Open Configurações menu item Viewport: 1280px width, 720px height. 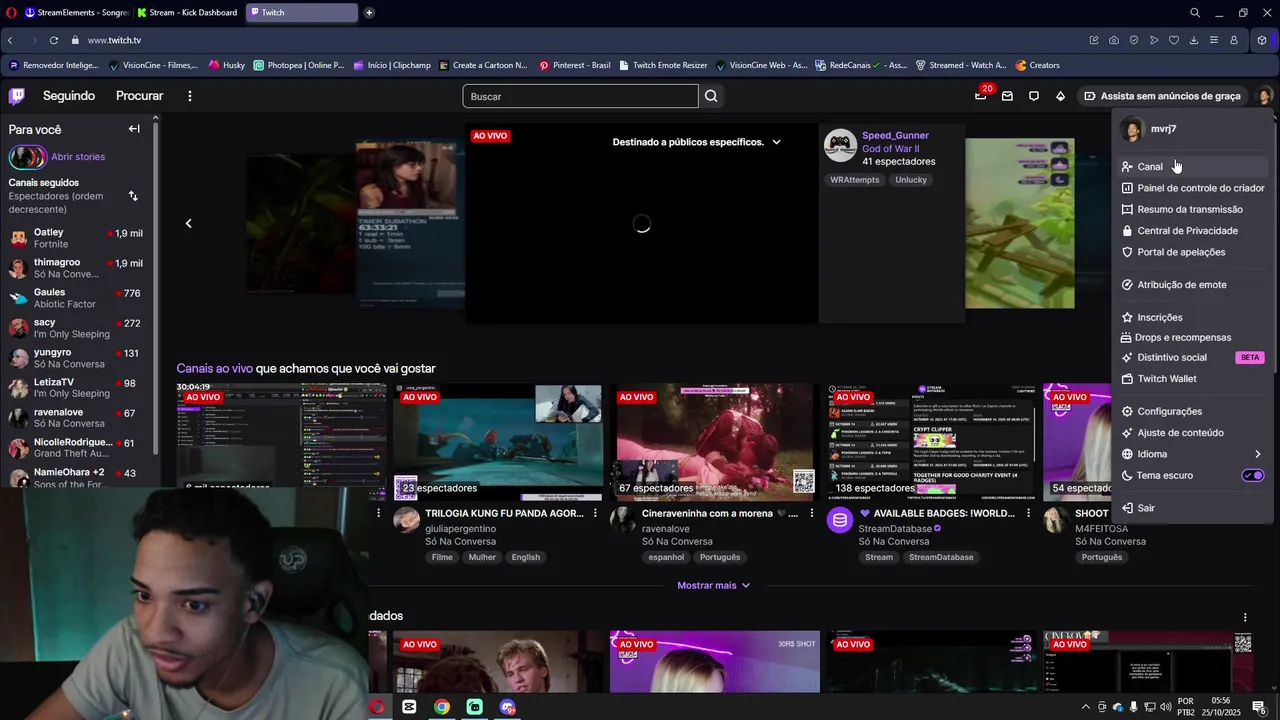point(1193,411)
